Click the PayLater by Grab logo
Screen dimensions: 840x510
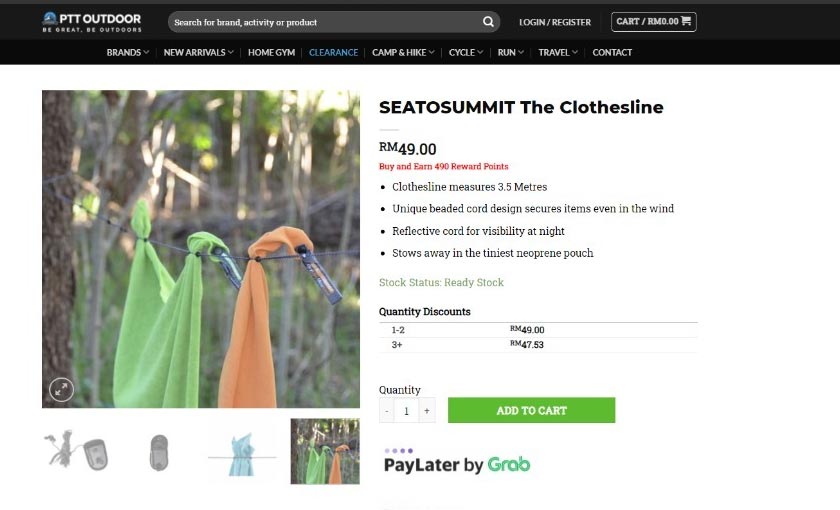pos(456,462)
